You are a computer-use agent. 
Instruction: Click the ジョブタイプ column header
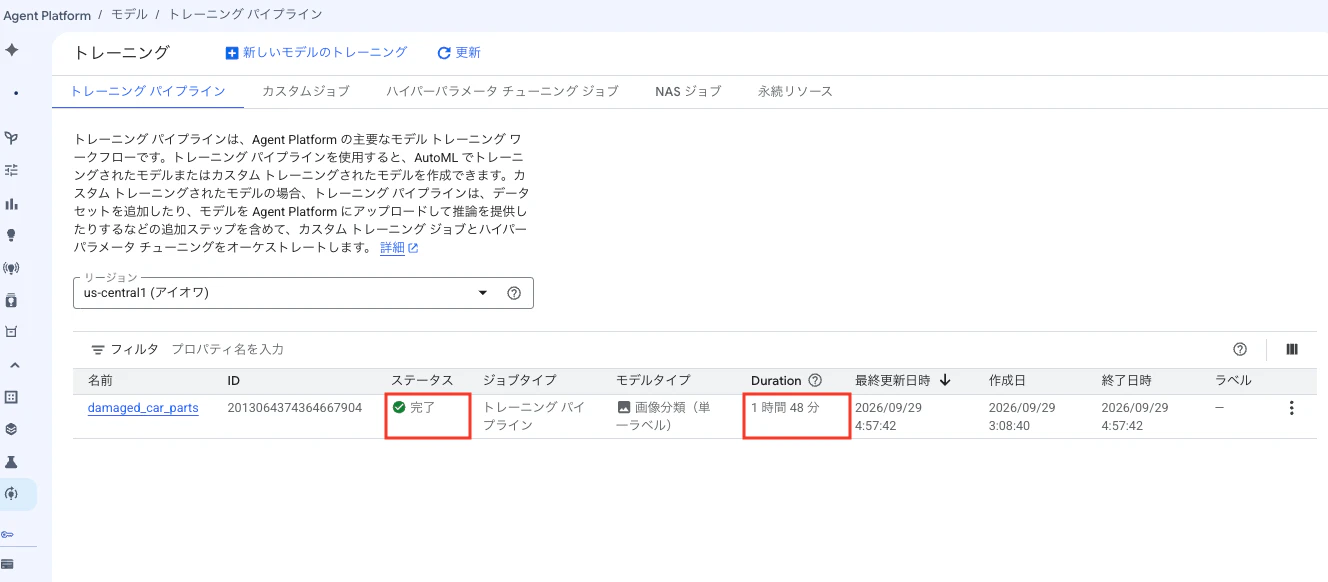[520, 380]
